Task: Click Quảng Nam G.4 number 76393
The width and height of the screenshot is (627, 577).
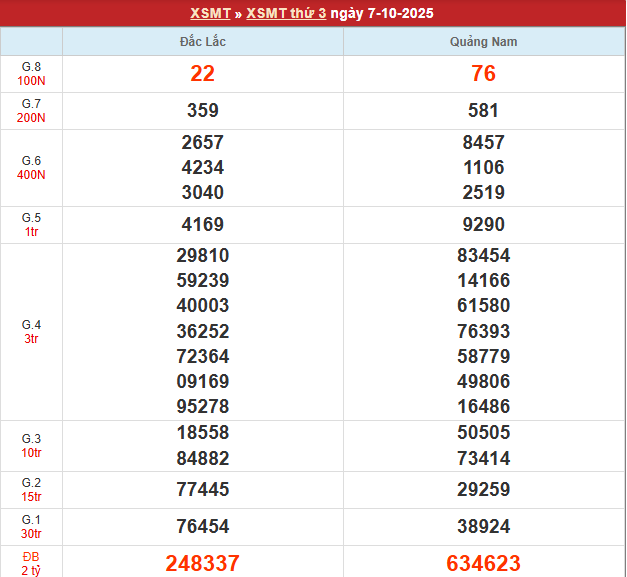Action: 484,331
